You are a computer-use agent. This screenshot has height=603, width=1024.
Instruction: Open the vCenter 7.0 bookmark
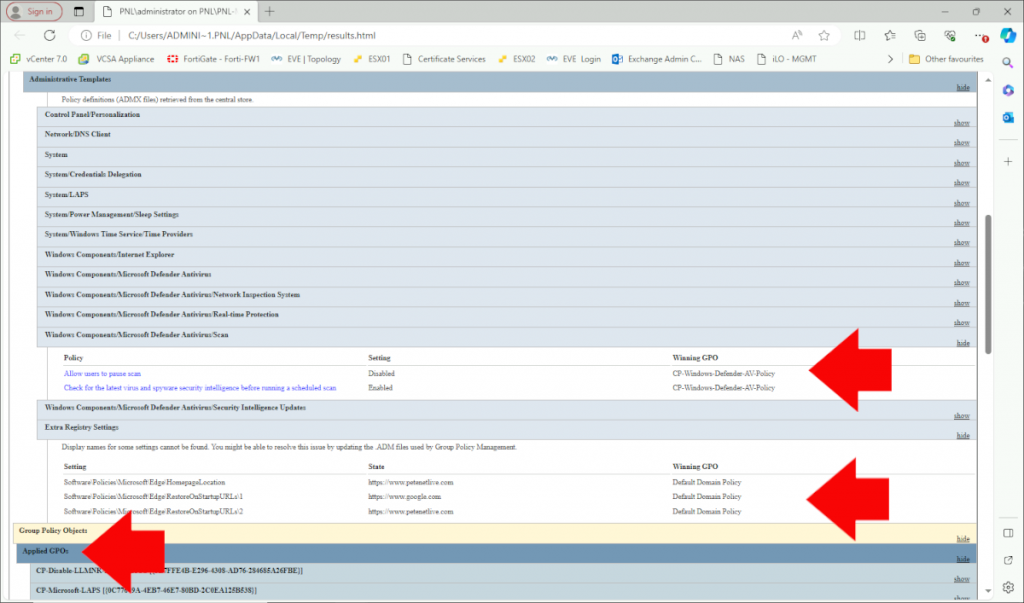(40, 59)
